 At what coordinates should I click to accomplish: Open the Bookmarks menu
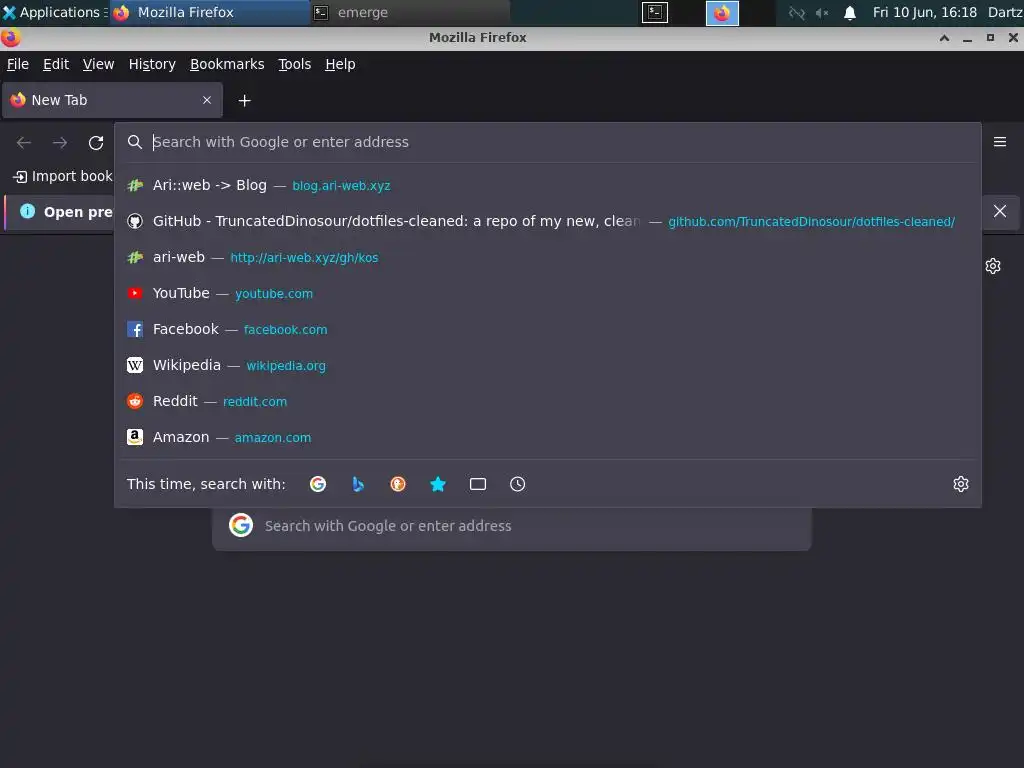227,64
